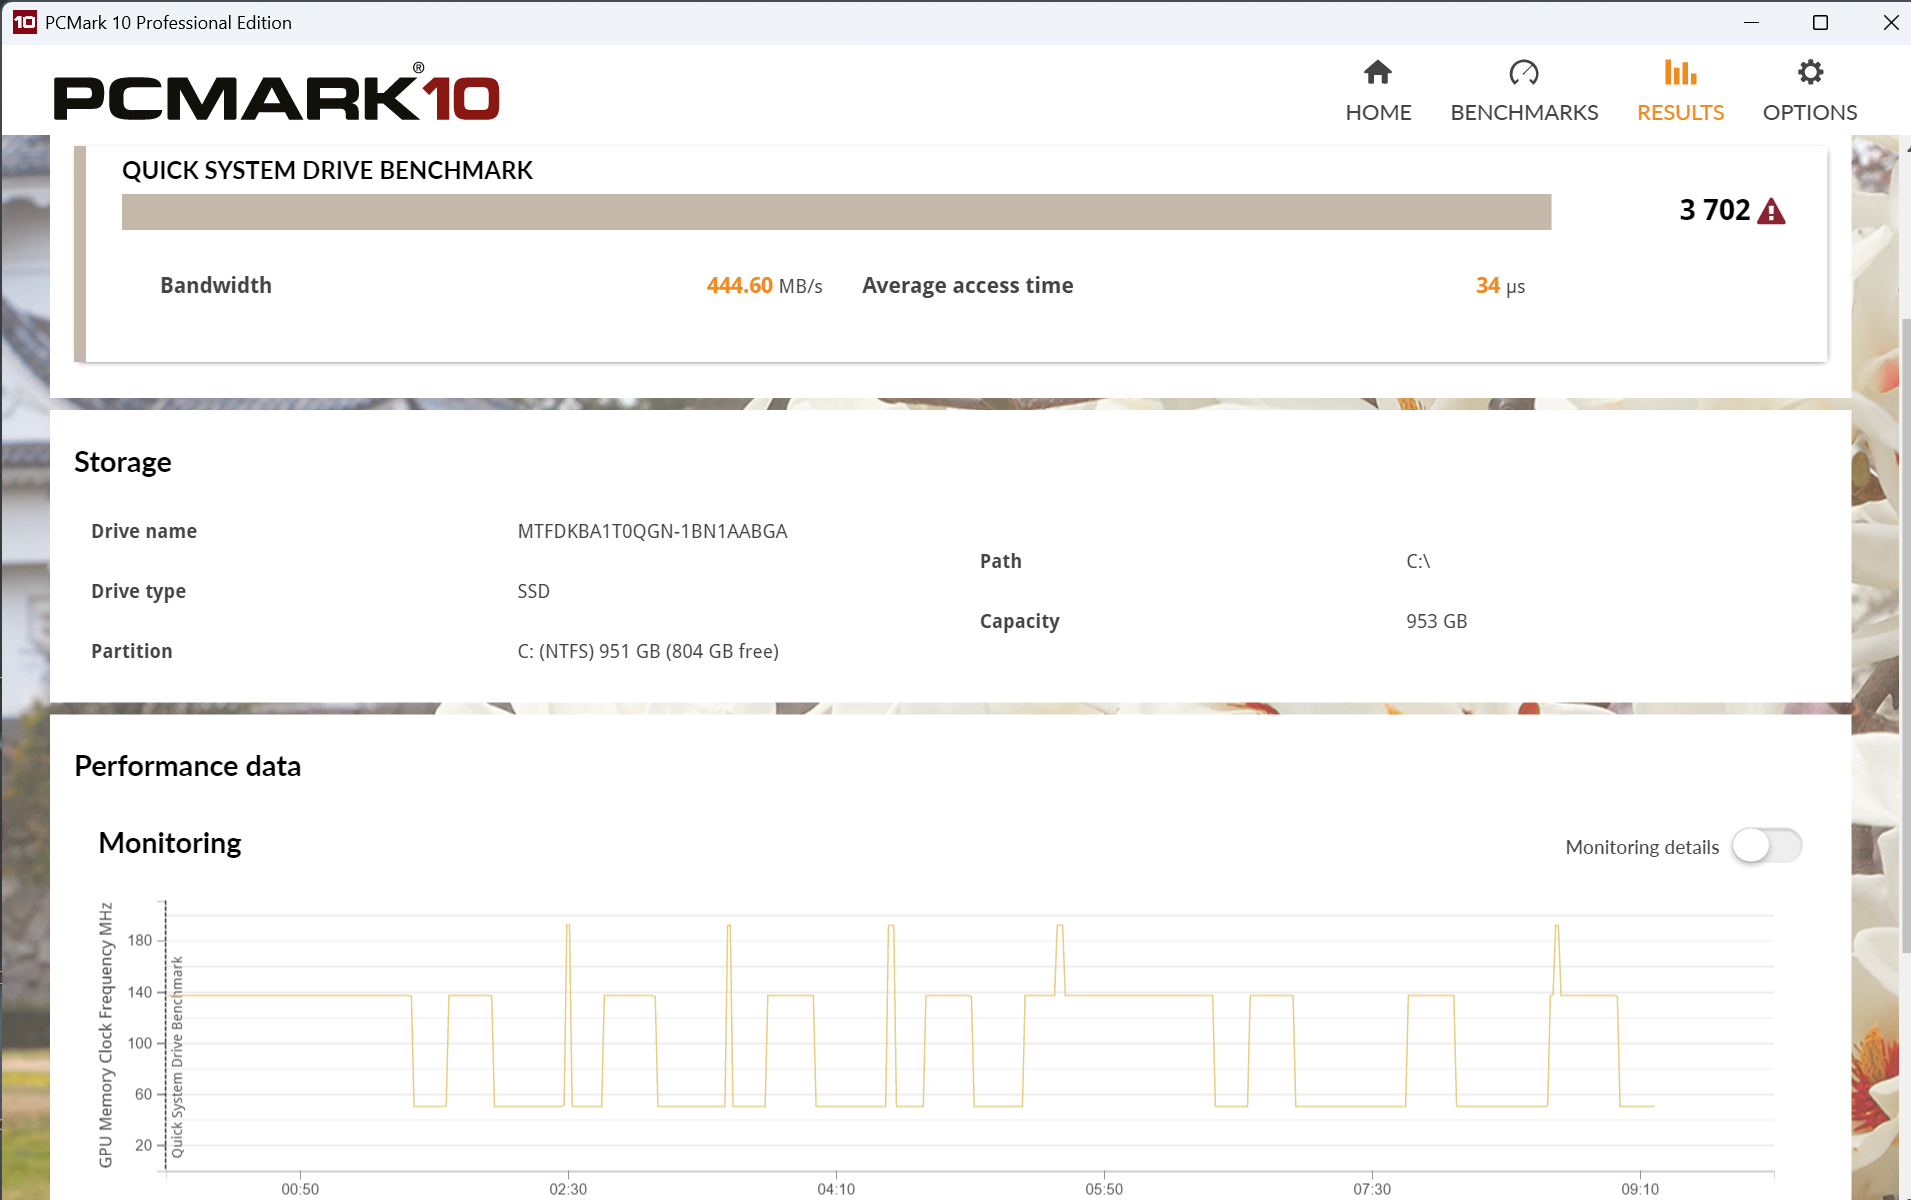Click the 09:10 time label on chart
This screenshot has height=1200, width=1911.
1640,1189
